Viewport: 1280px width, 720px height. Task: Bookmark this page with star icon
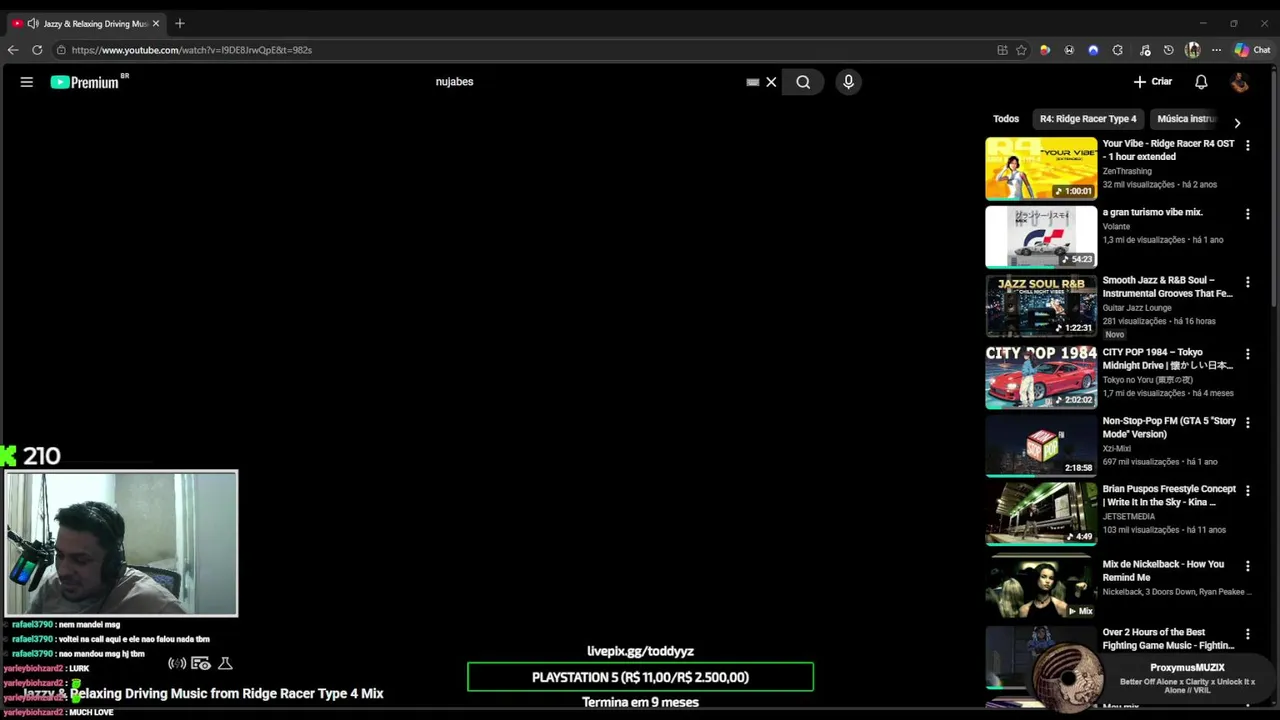(x=1021, y=50)
